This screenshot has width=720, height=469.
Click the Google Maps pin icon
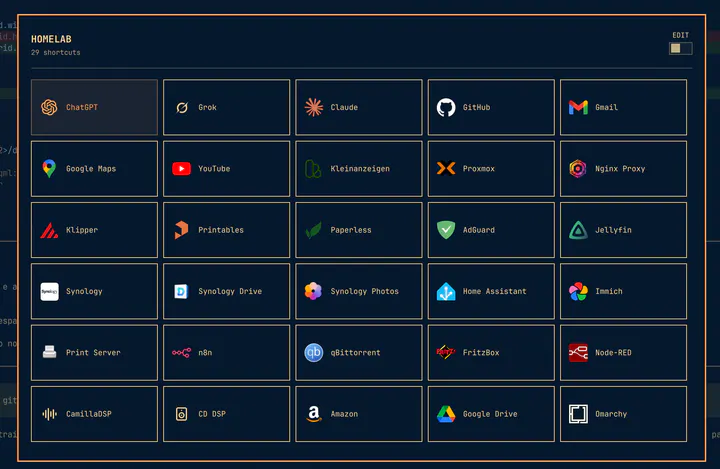pyautogui.click(x=49, y=169)
